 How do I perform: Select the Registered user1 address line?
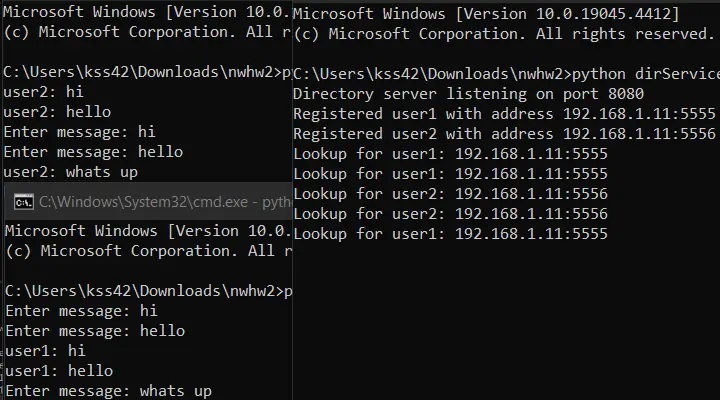click(504, 114)
